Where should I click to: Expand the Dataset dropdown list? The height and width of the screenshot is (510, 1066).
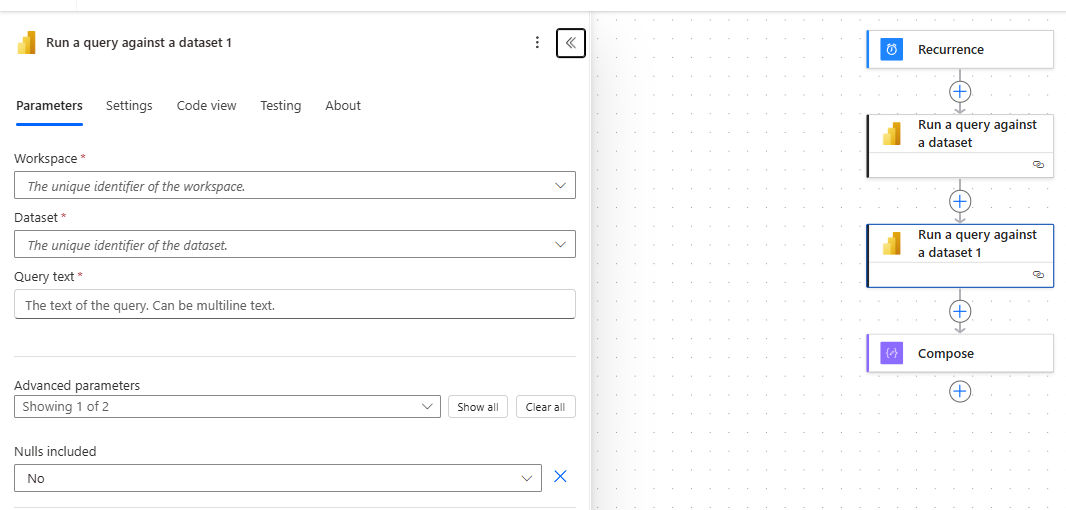pos(295,244)
